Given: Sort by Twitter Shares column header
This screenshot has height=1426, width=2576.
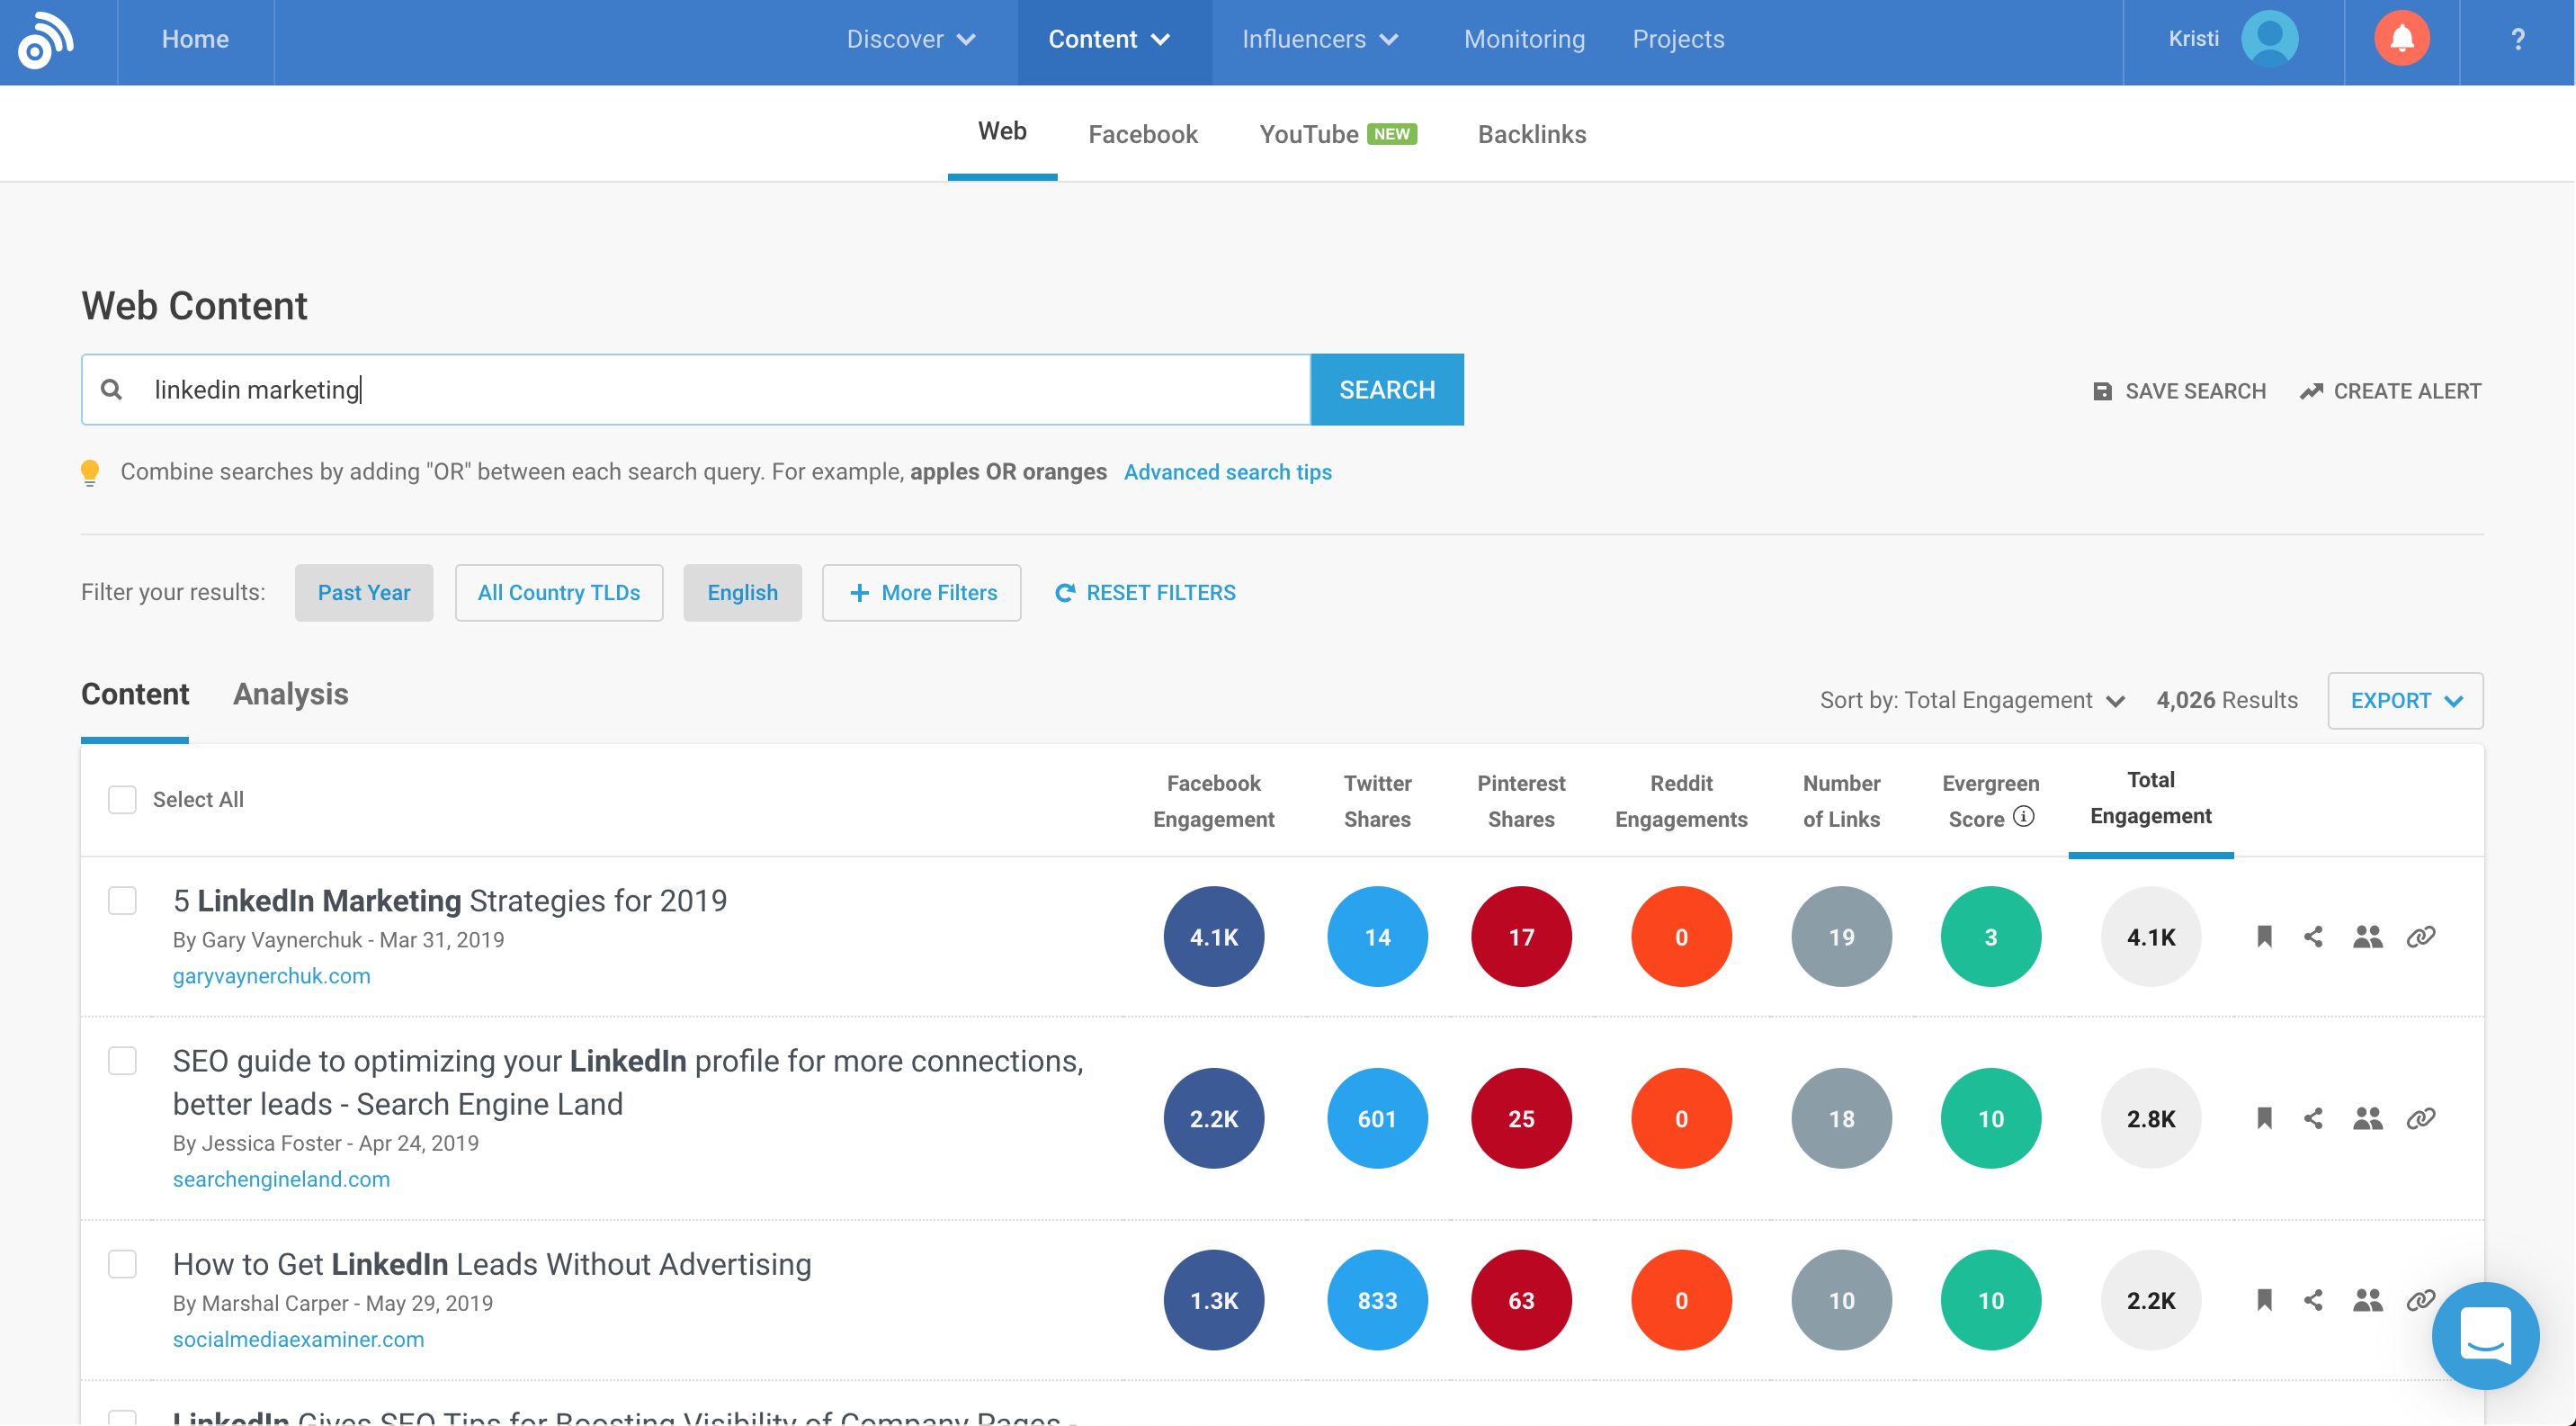Looking at the screenshot, I should coord(1377,801).
